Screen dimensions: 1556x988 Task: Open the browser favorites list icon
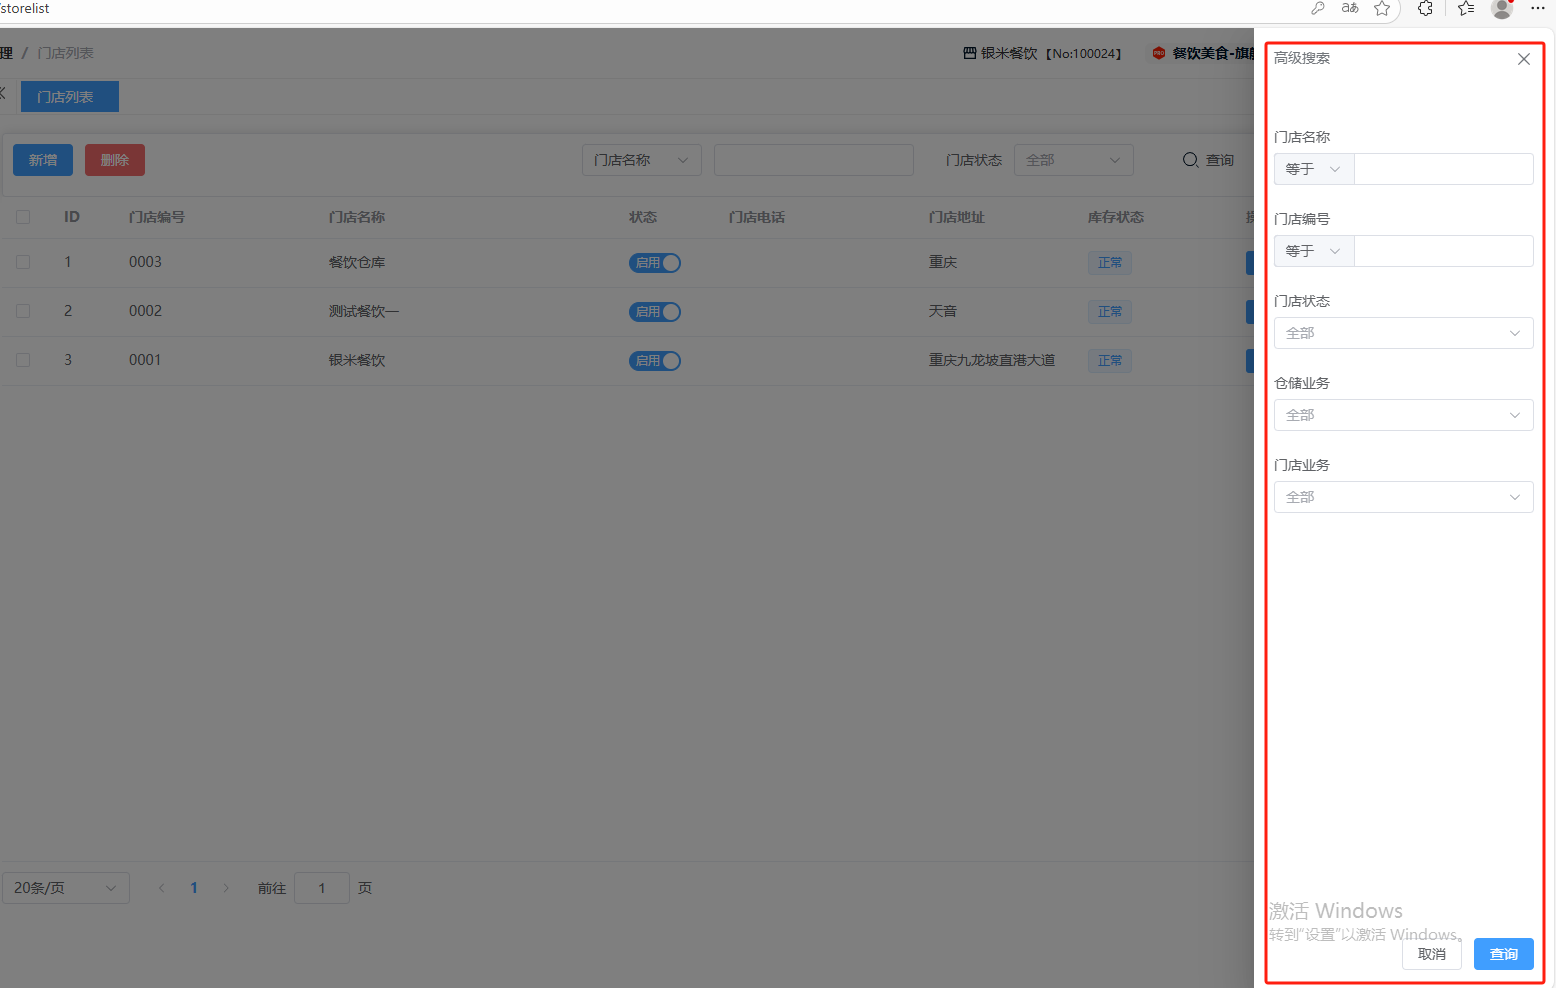(1466, 9)
